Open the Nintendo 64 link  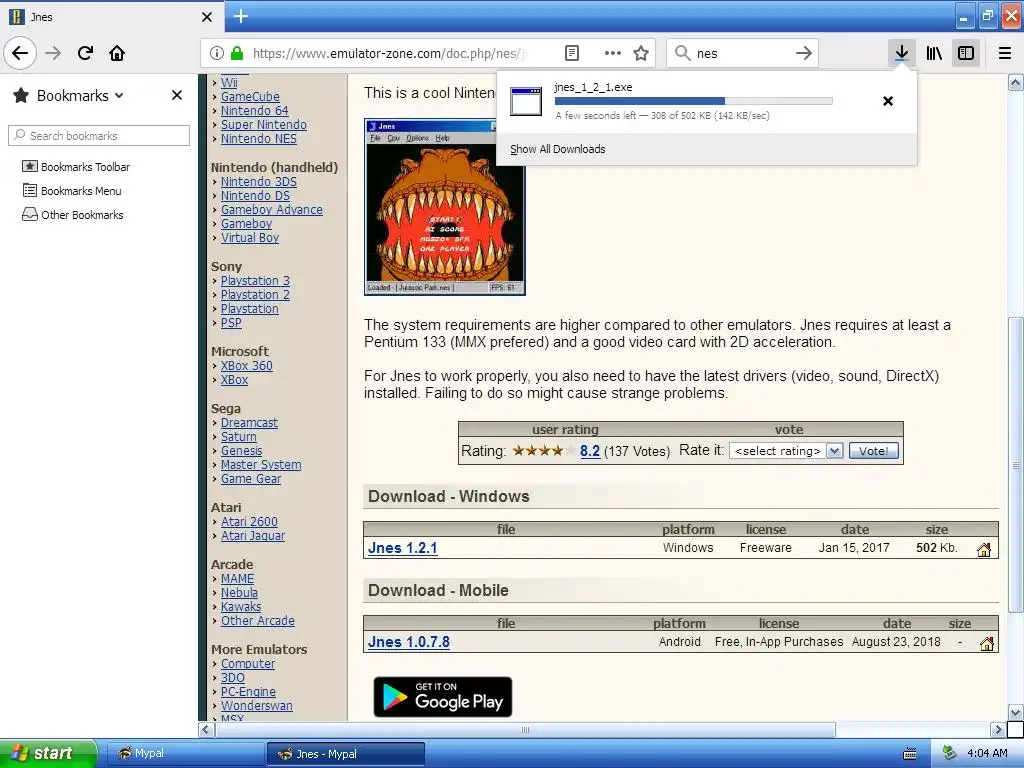pyautogui.click(x=255, y=110)
